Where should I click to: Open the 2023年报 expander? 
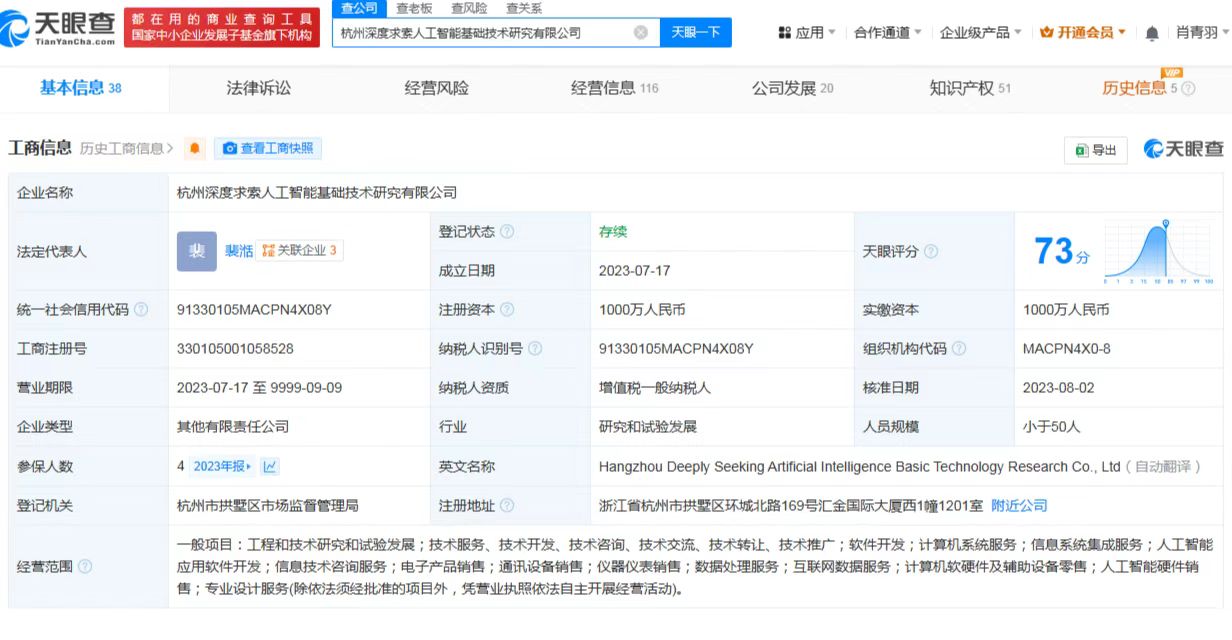click(x=223, y=466)
